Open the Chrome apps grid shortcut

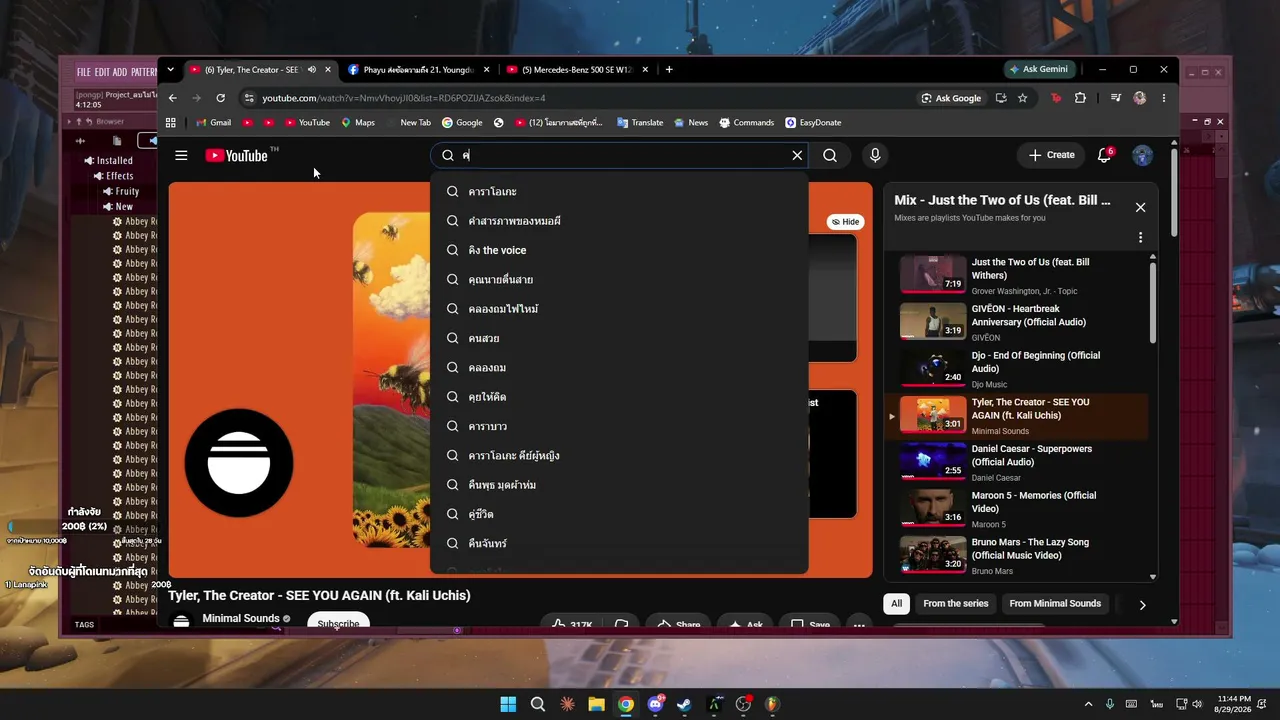171,123
